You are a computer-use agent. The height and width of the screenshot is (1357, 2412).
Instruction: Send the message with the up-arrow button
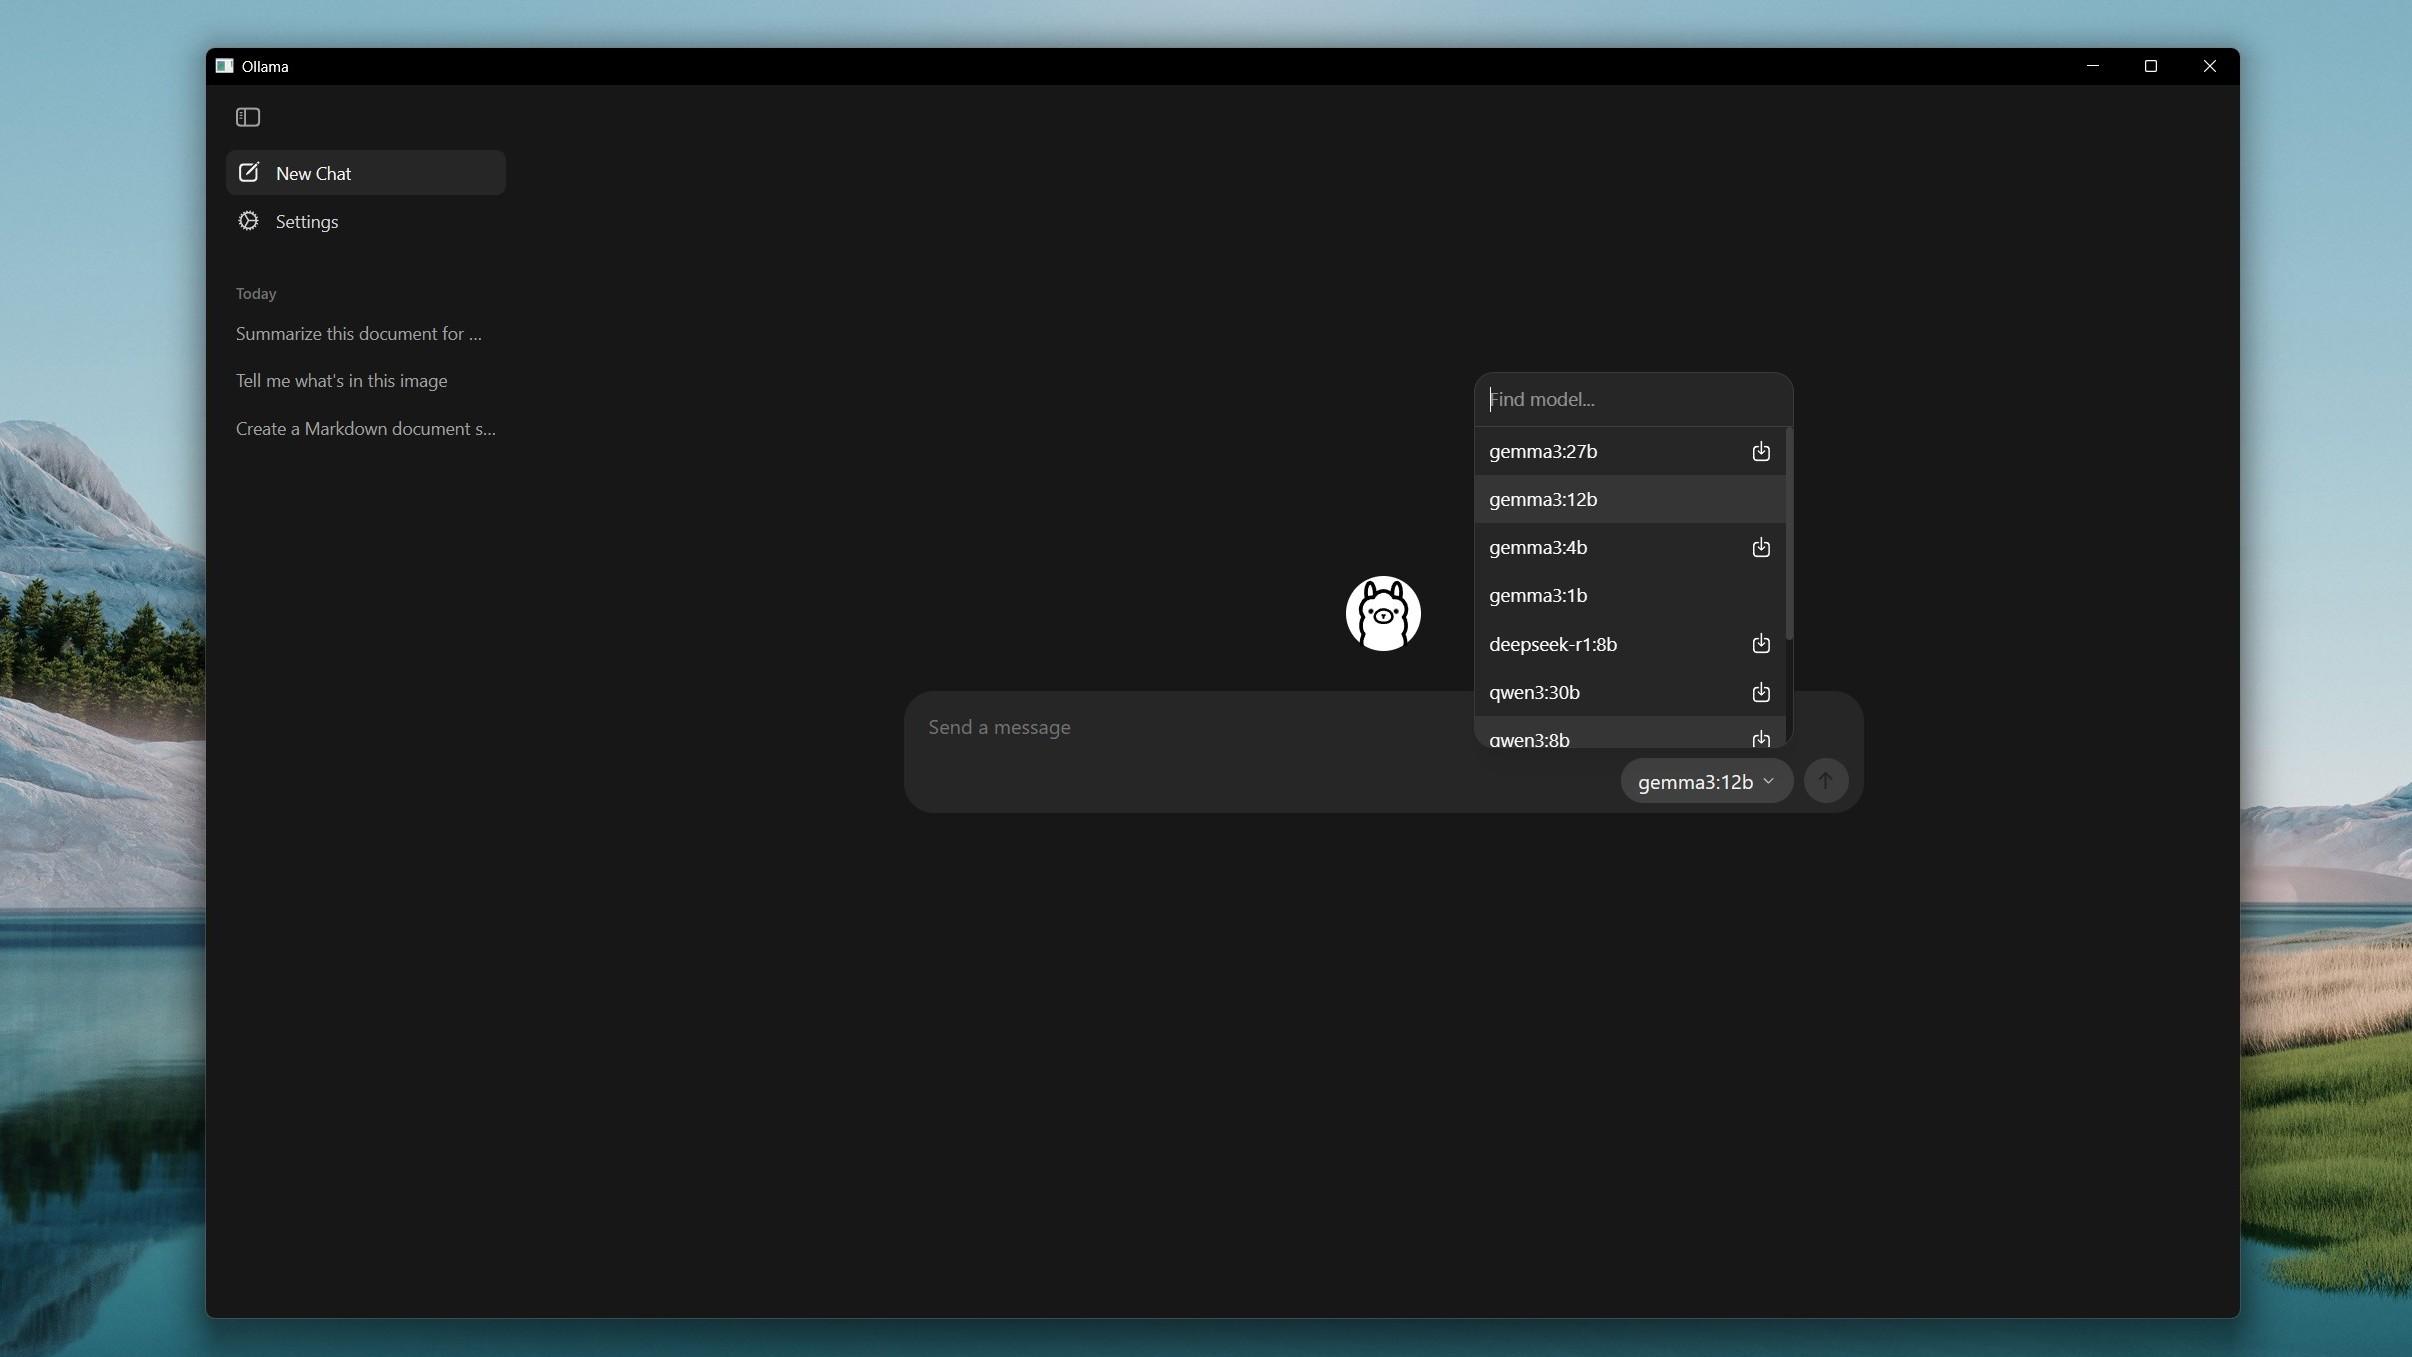point(1825,781)
